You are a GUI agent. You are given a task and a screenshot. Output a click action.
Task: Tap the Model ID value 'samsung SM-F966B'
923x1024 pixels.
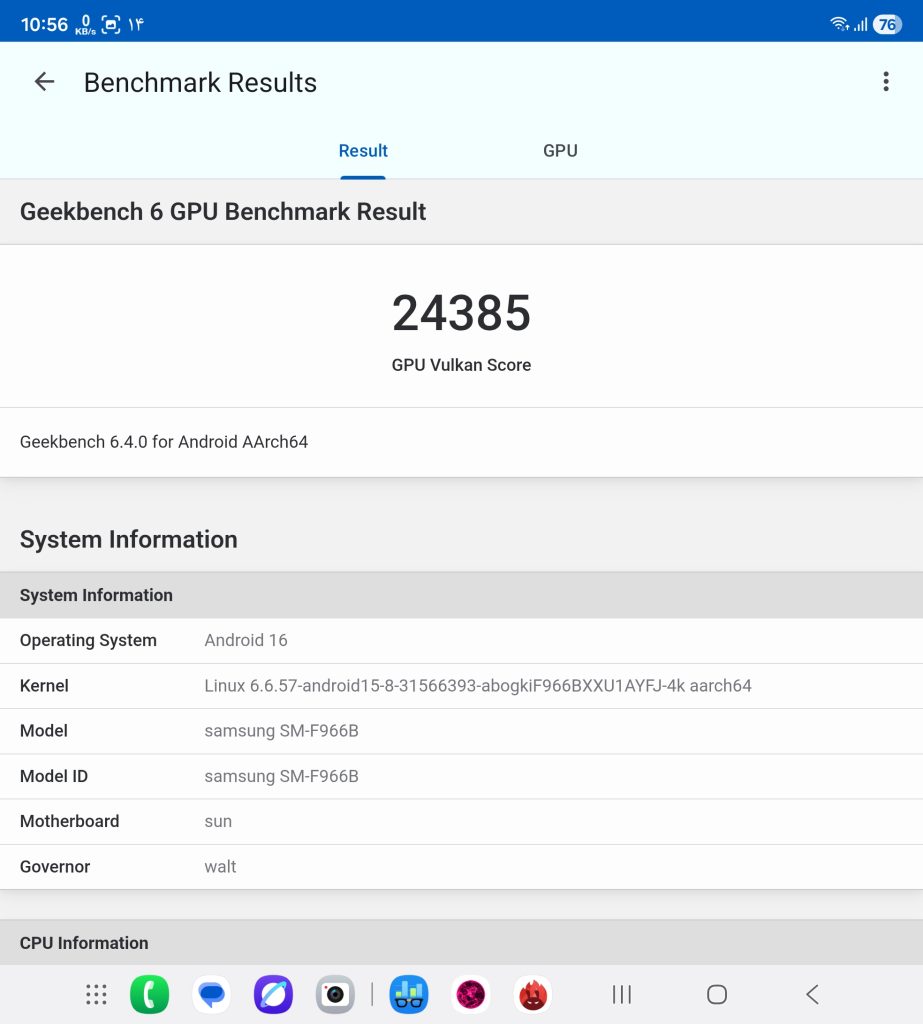point(281,776)
